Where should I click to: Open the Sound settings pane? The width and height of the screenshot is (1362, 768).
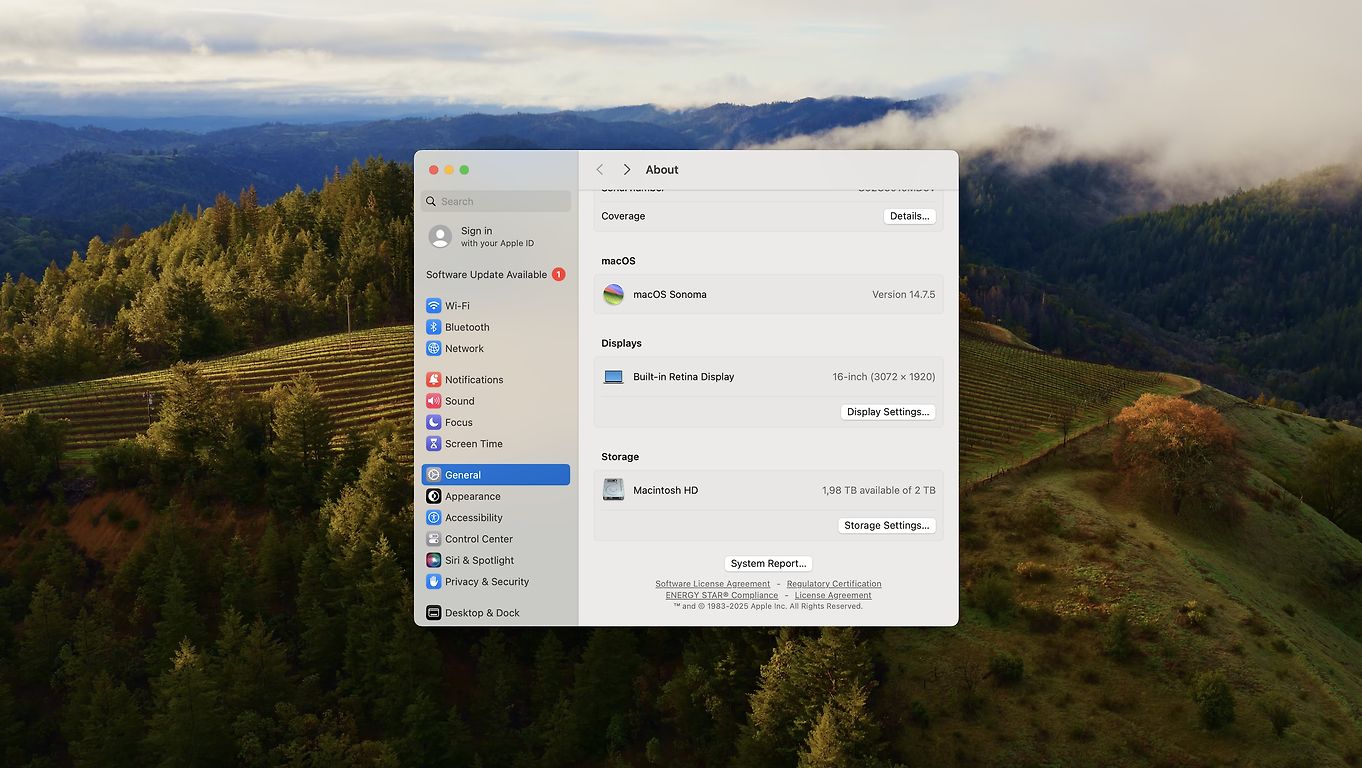(x=496, y=401)
